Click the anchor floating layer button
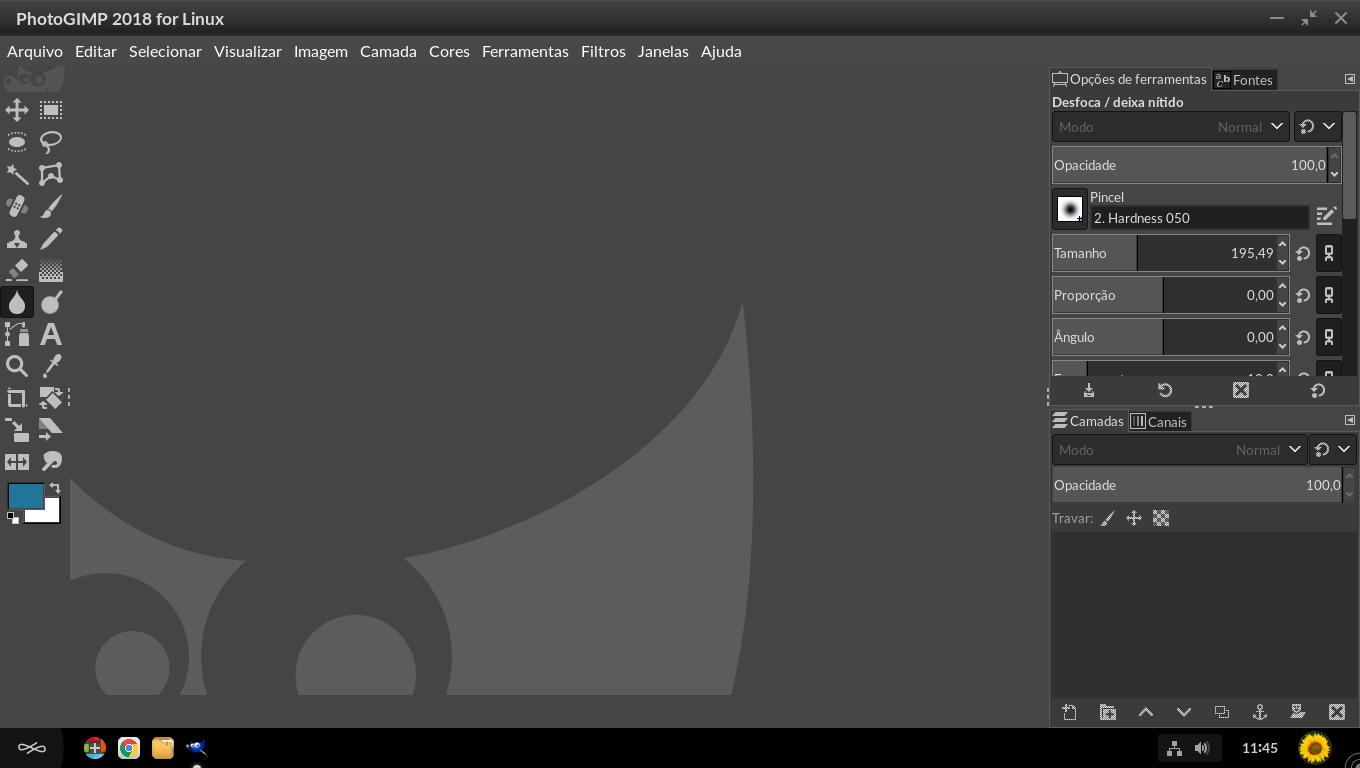Viewport: 1360px width, 768px height. tap(1260, 712)
